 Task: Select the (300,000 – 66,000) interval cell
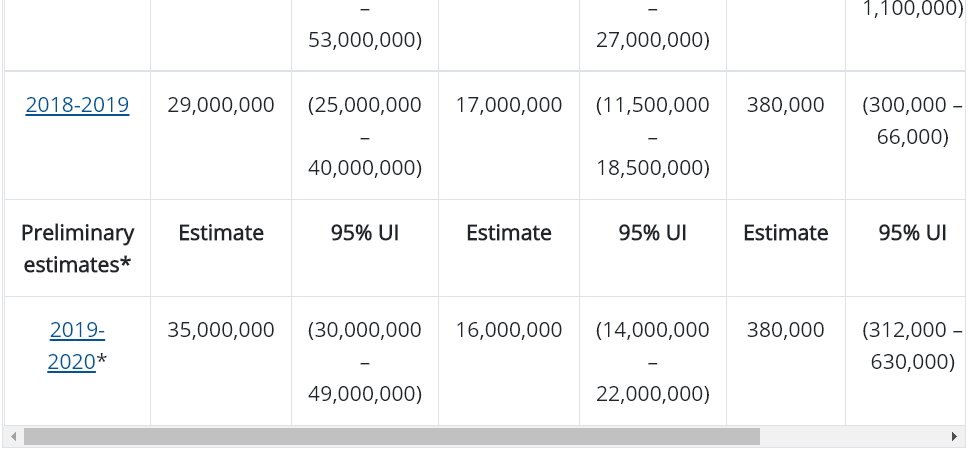pos(912,121)
